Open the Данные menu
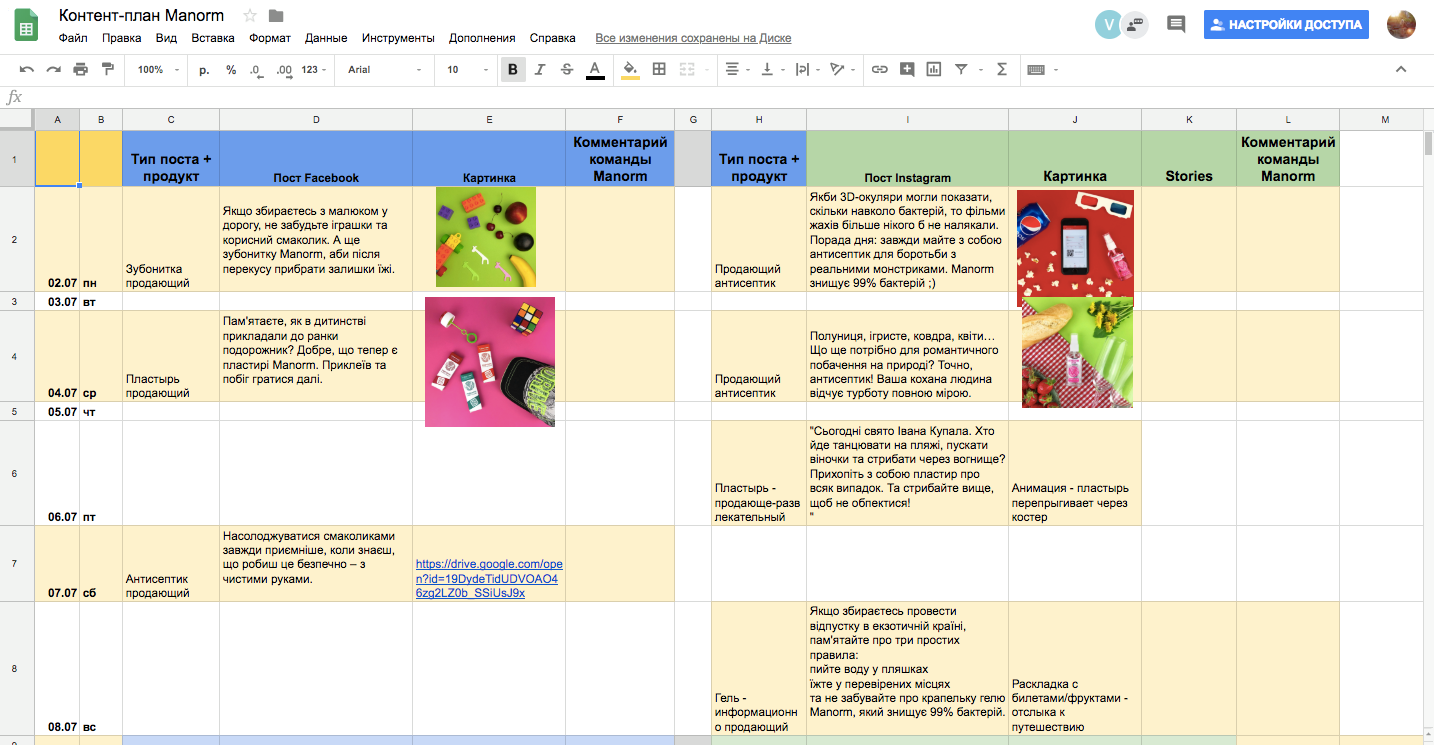This screenshot has height=745, width=1434. tap(326, 38)
